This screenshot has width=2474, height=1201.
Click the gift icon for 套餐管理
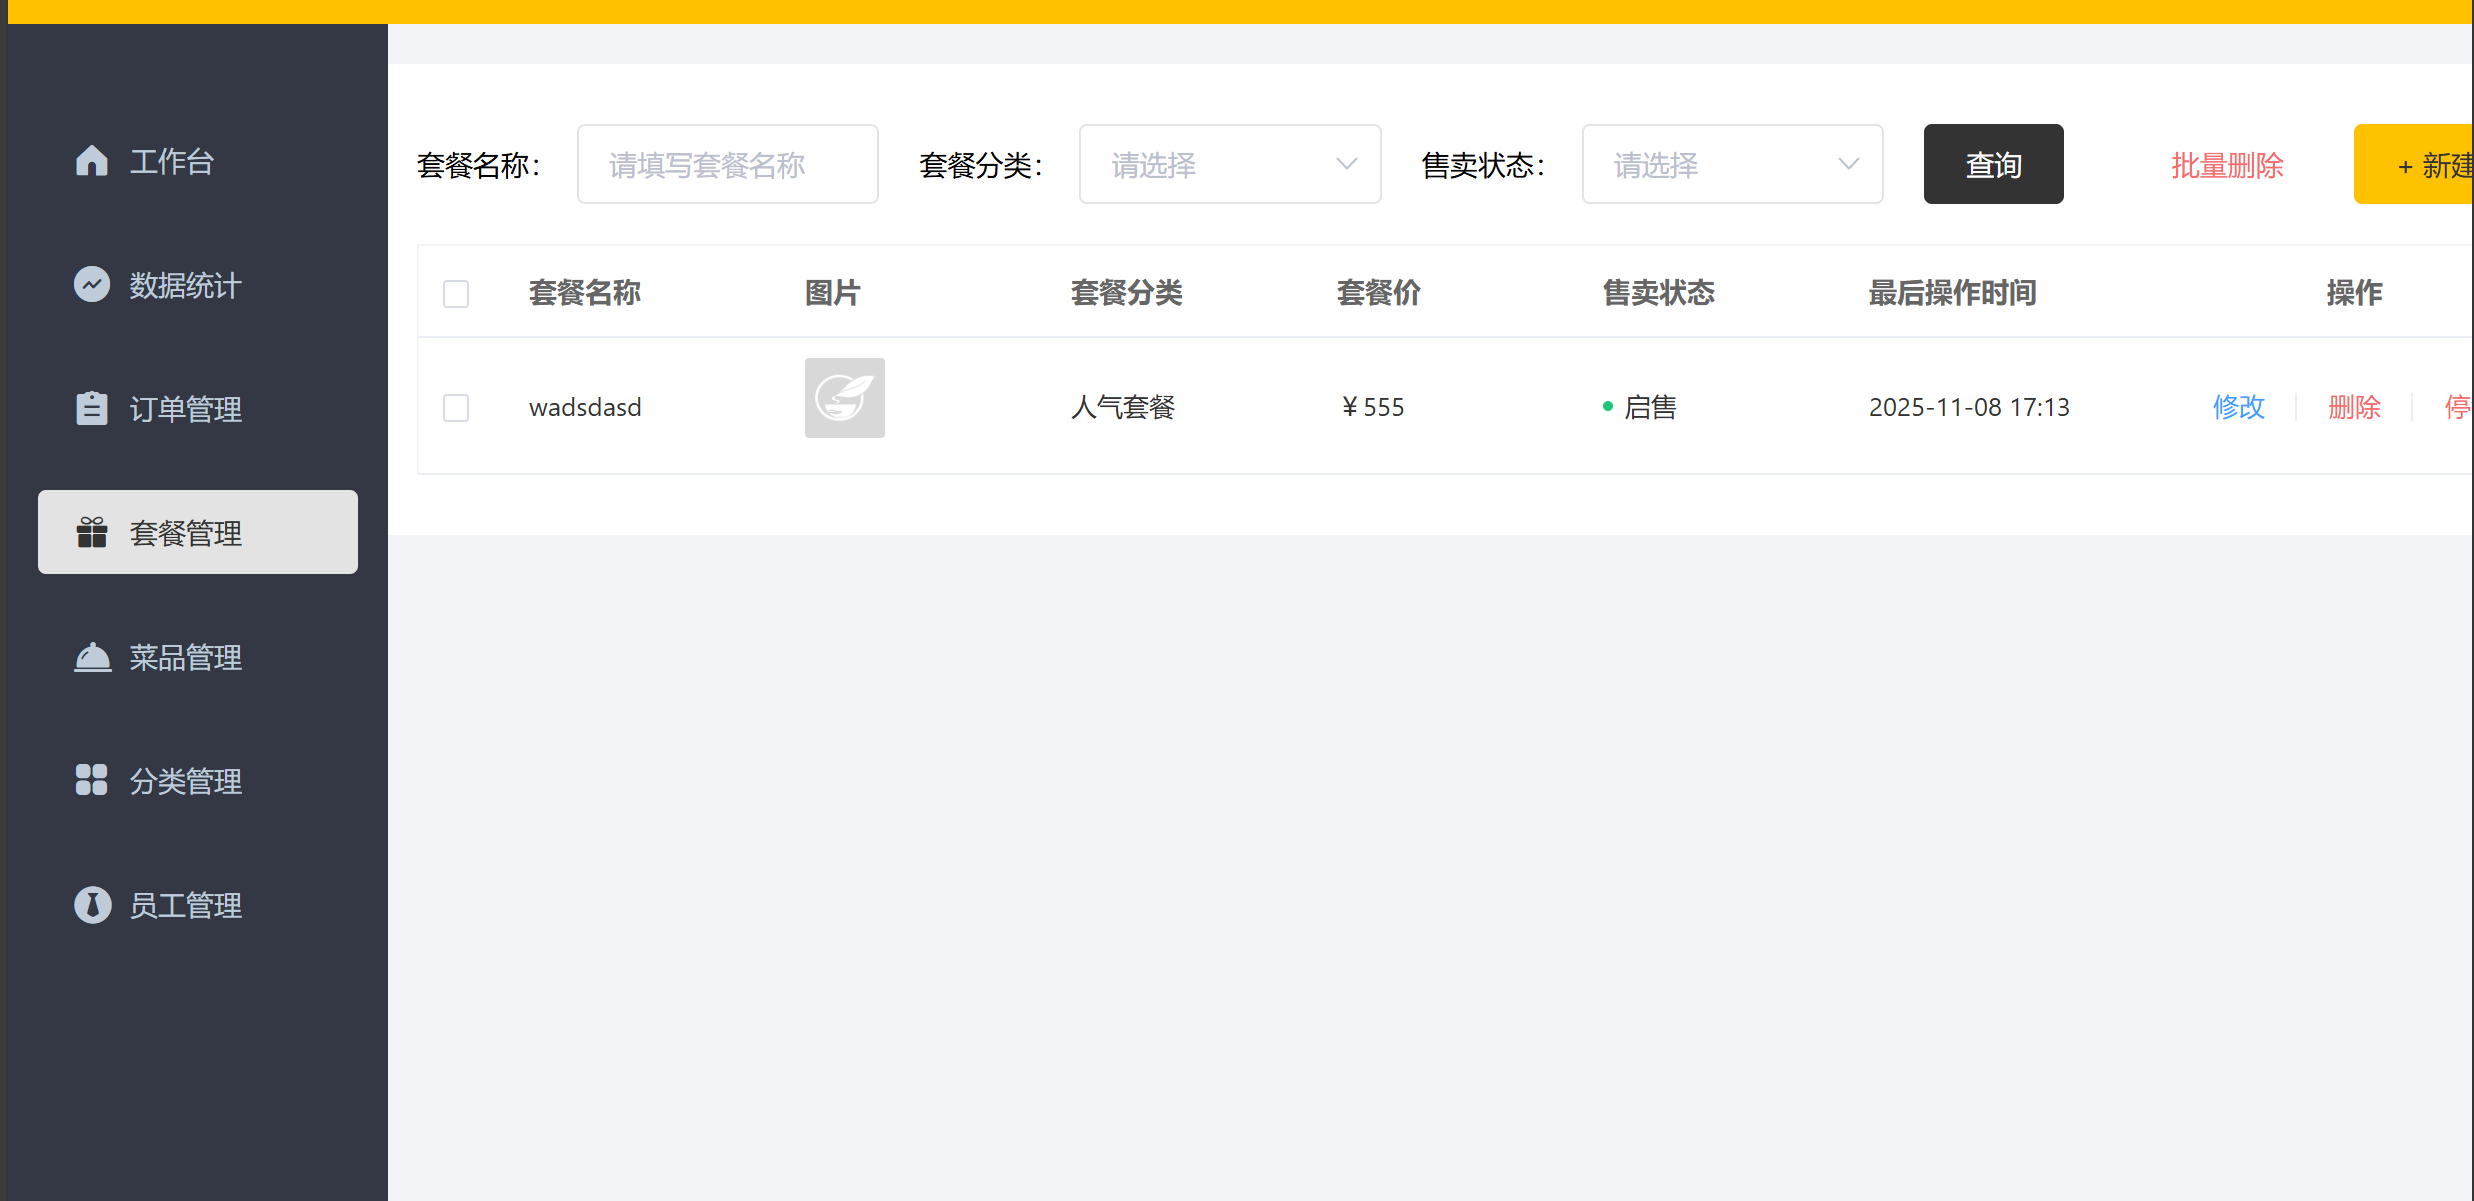point(91,532)
